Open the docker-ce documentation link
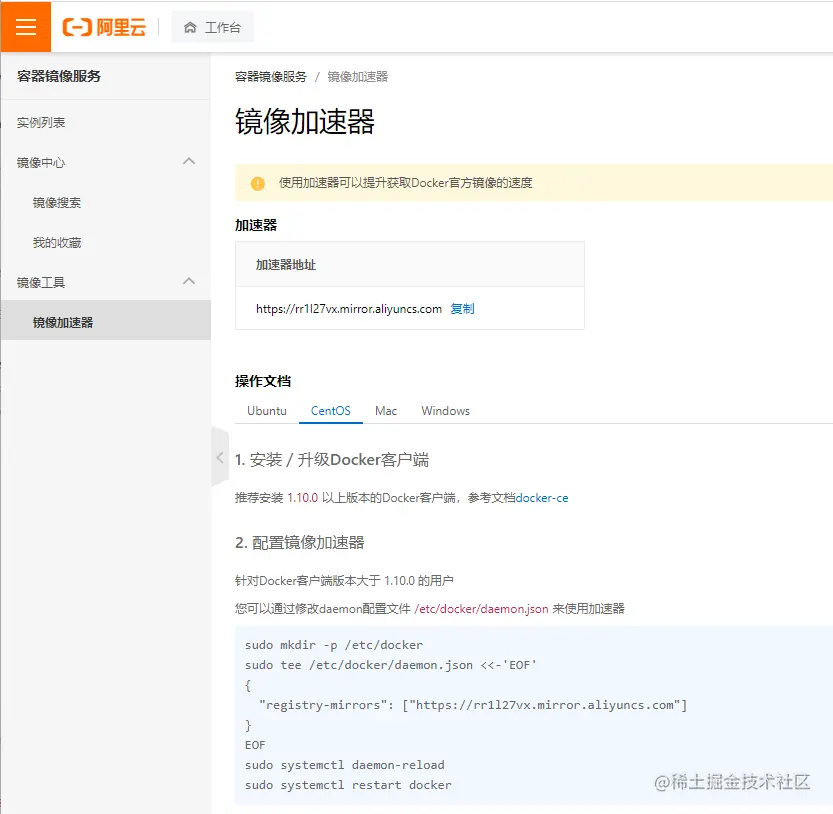 pyautogui.click(x=542, y=498)
